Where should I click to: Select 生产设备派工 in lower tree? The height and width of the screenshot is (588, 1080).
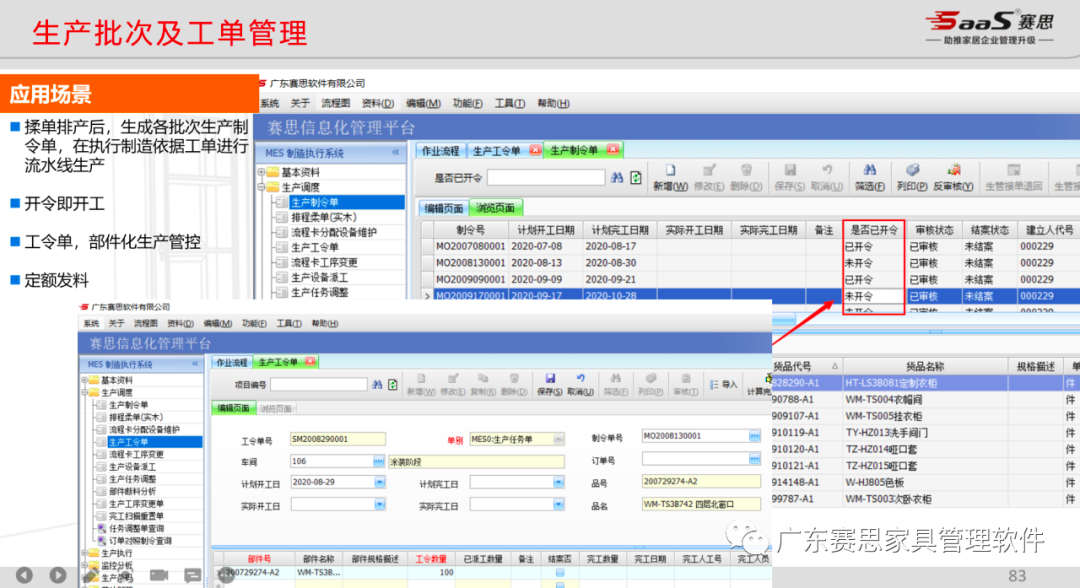(x=132, y=467)
